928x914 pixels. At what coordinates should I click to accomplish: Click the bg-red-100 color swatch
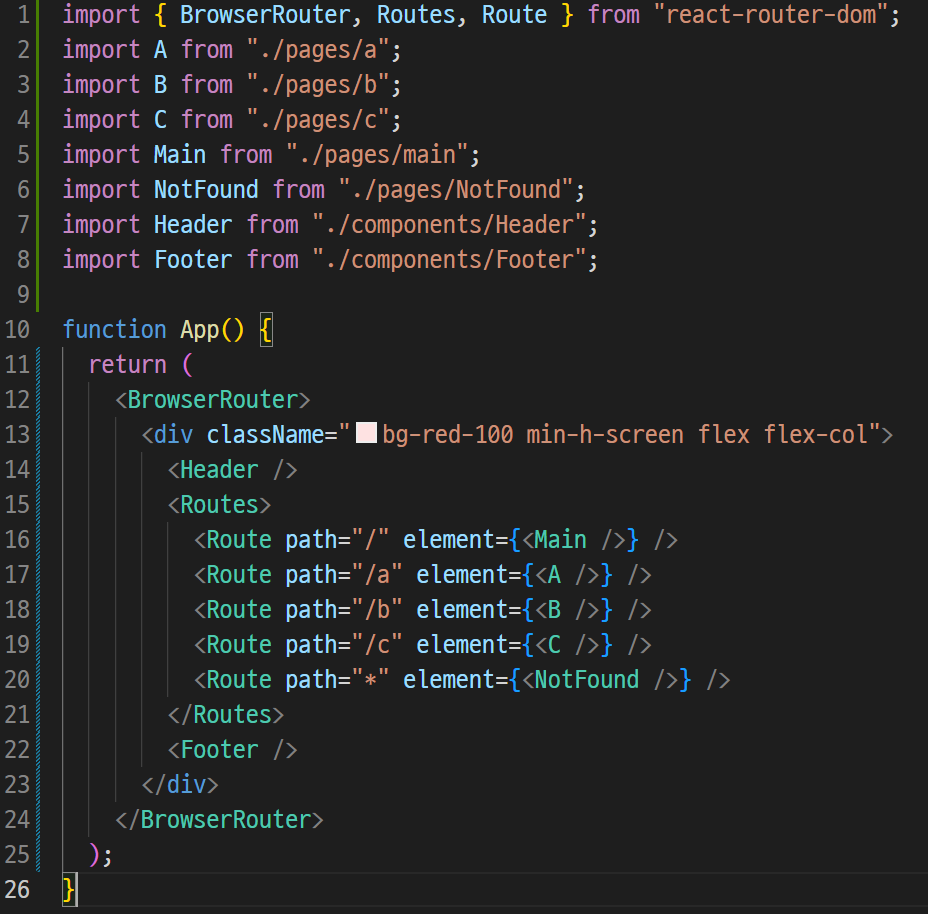coord(366,433)
